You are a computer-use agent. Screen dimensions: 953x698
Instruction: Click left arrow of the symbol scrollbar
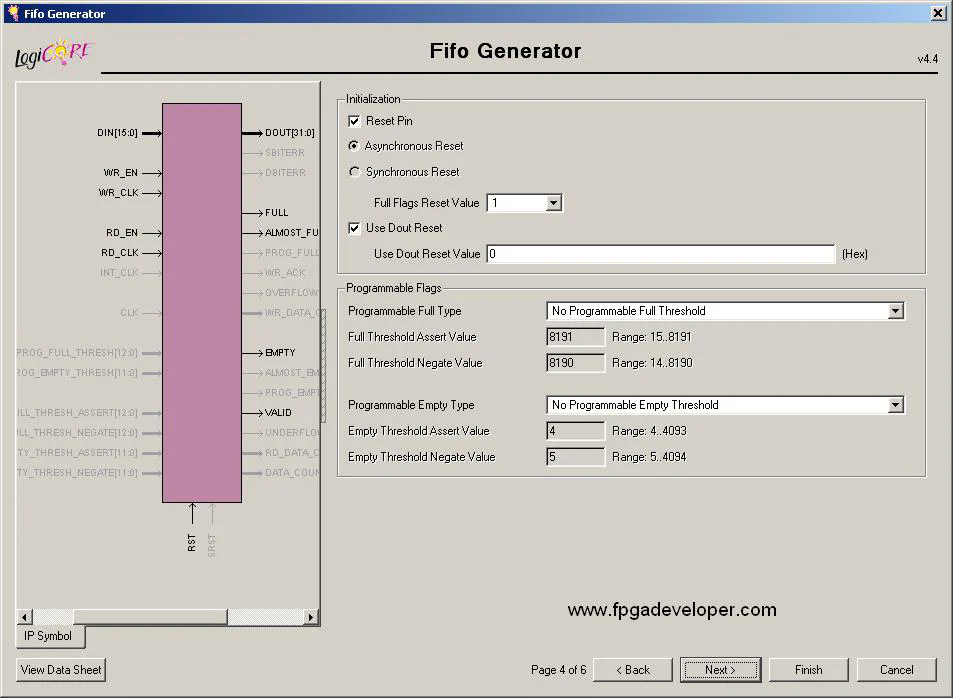click(x=26, y=617)
